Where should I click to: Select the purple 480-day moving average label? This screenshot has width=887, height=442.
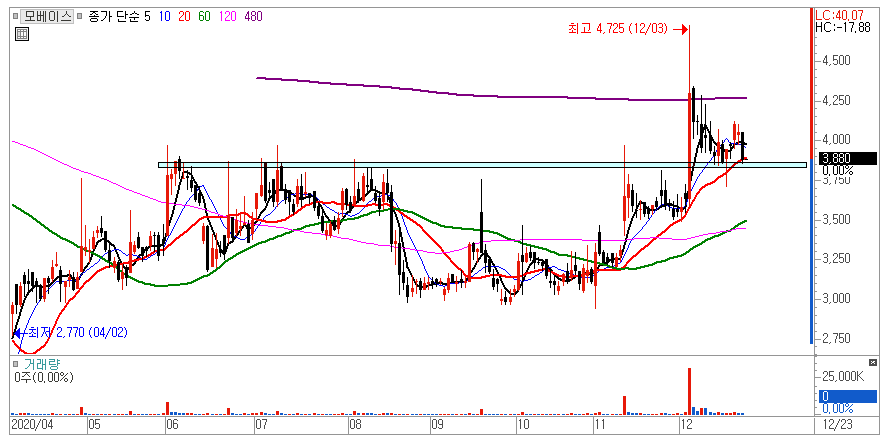tap(253, 16)
